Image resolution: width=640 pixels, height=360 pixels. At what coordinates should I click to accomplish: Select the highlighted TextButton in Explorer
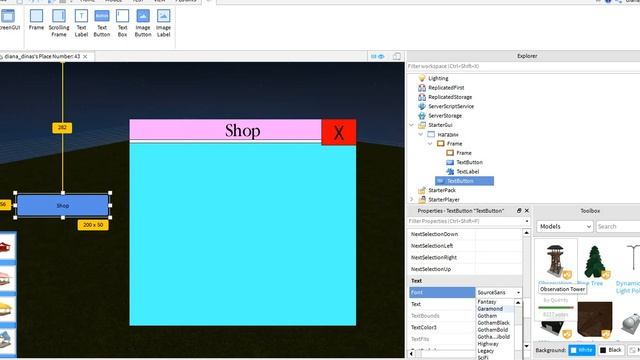(x=464, y=181)
